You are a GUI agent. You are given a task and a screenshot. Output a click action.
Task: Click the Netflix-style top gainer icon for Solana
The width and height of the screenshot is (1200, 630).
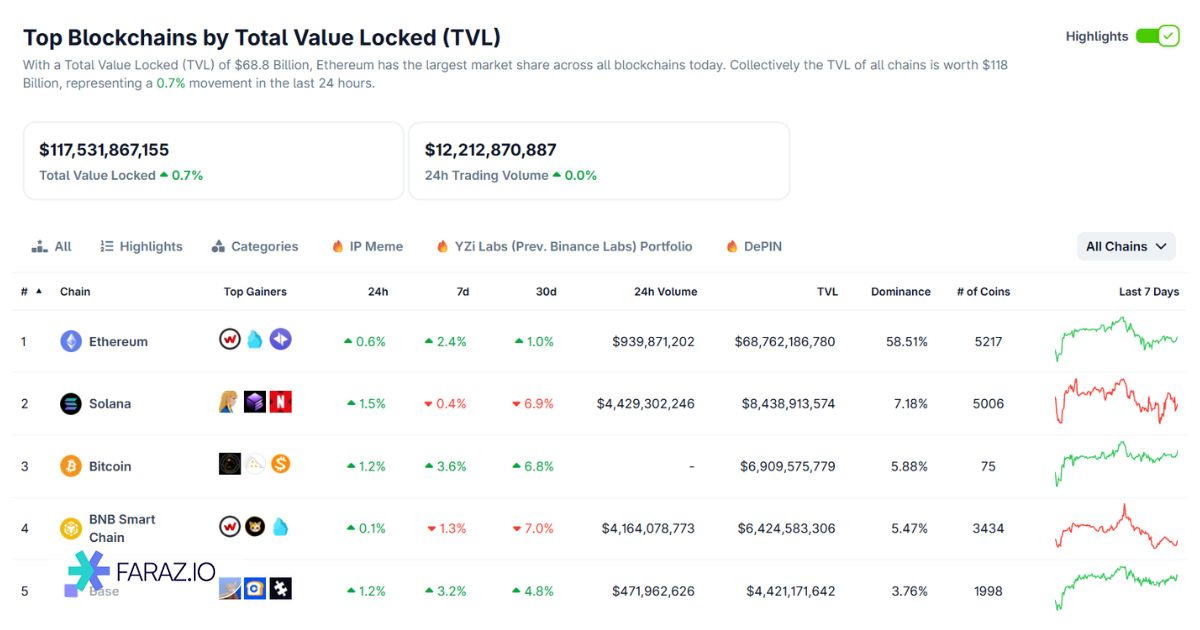[x=281, y=402]
